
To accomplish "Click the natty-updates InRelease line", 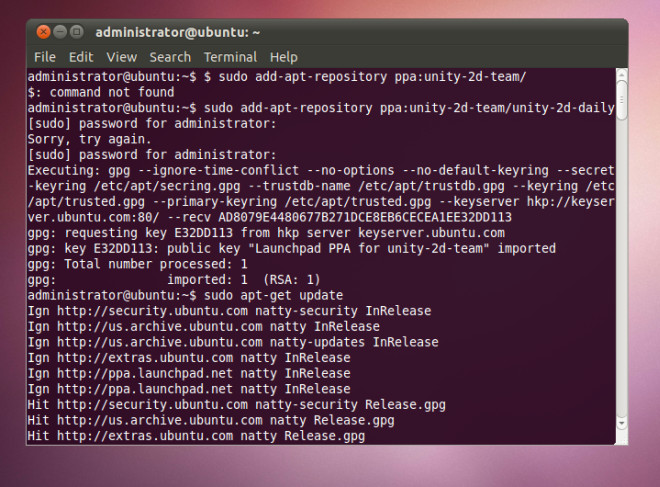I will coord(233,342).
